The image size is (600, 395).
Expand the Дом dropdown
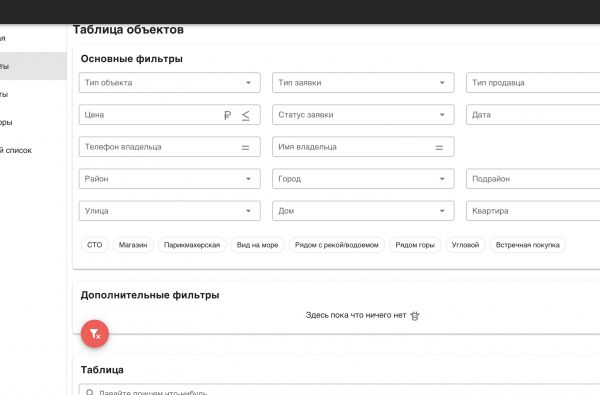pyautogui.click(x=363, y=211)
